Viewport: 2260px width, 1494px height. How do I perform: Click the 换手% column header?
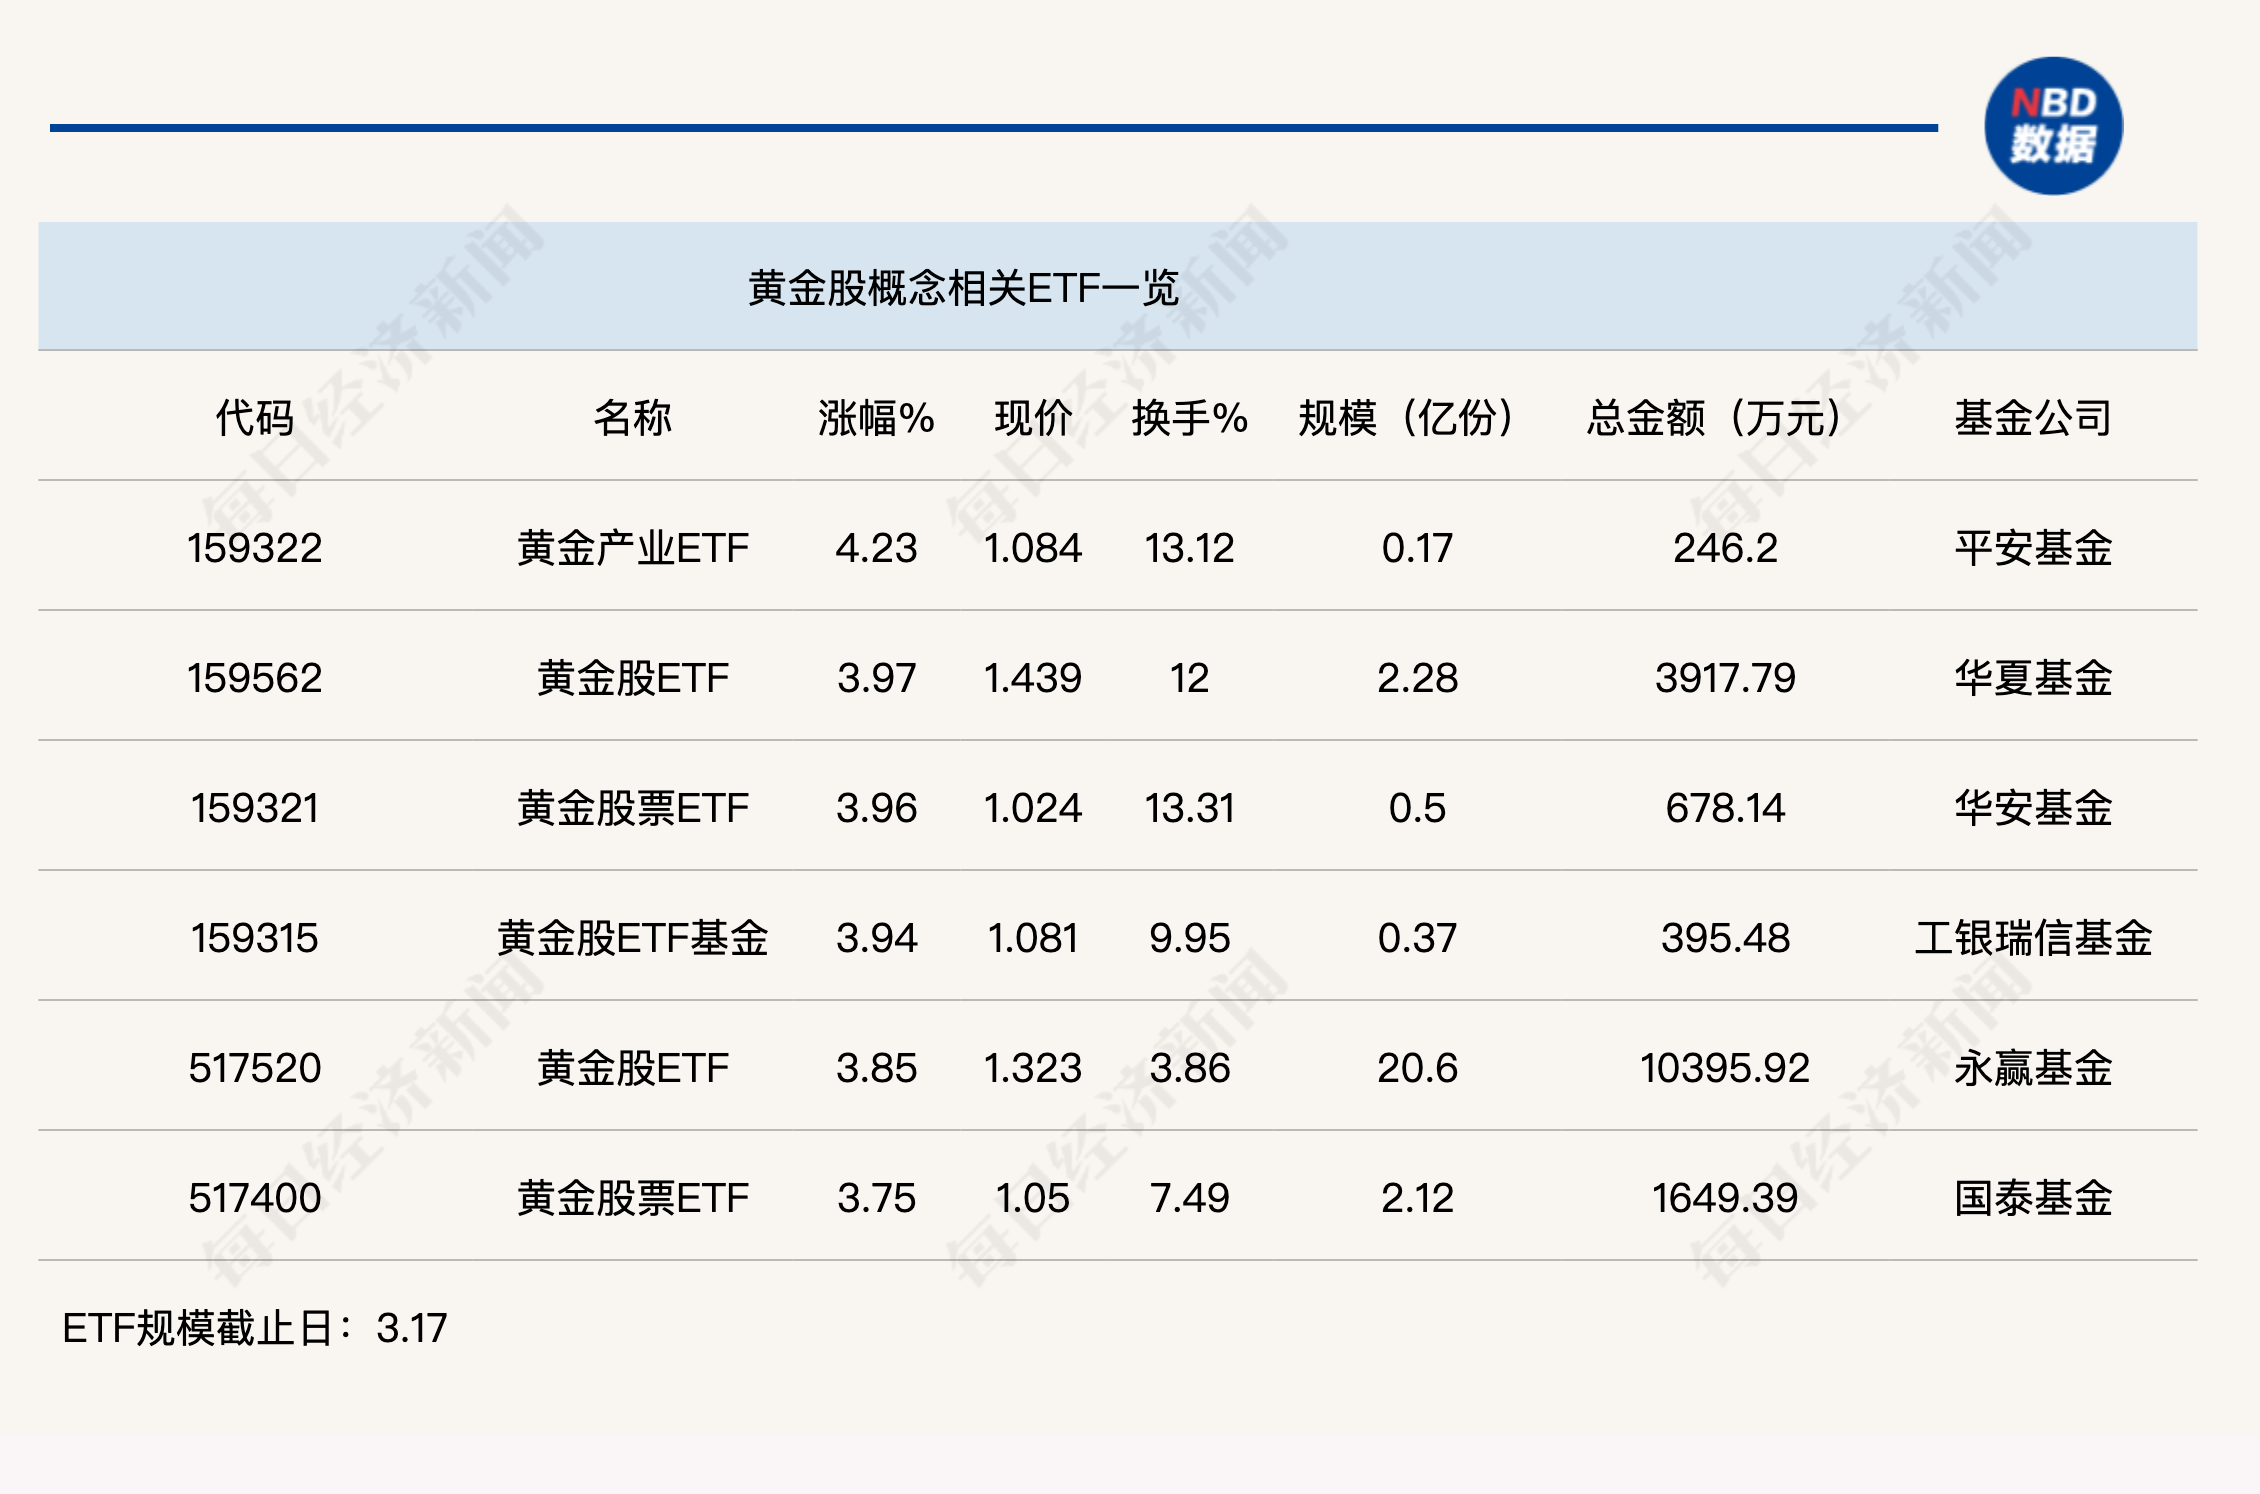click(1189, 418)
